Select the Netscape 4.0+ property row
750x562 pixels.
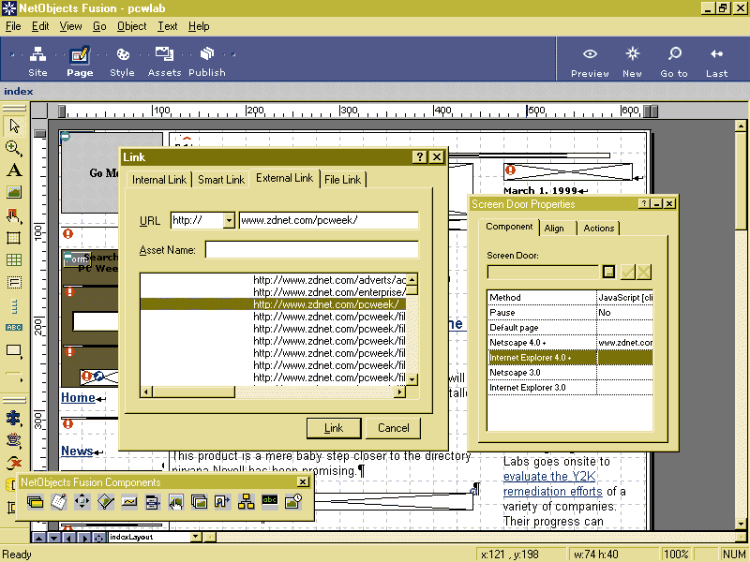tap(570, 342)
